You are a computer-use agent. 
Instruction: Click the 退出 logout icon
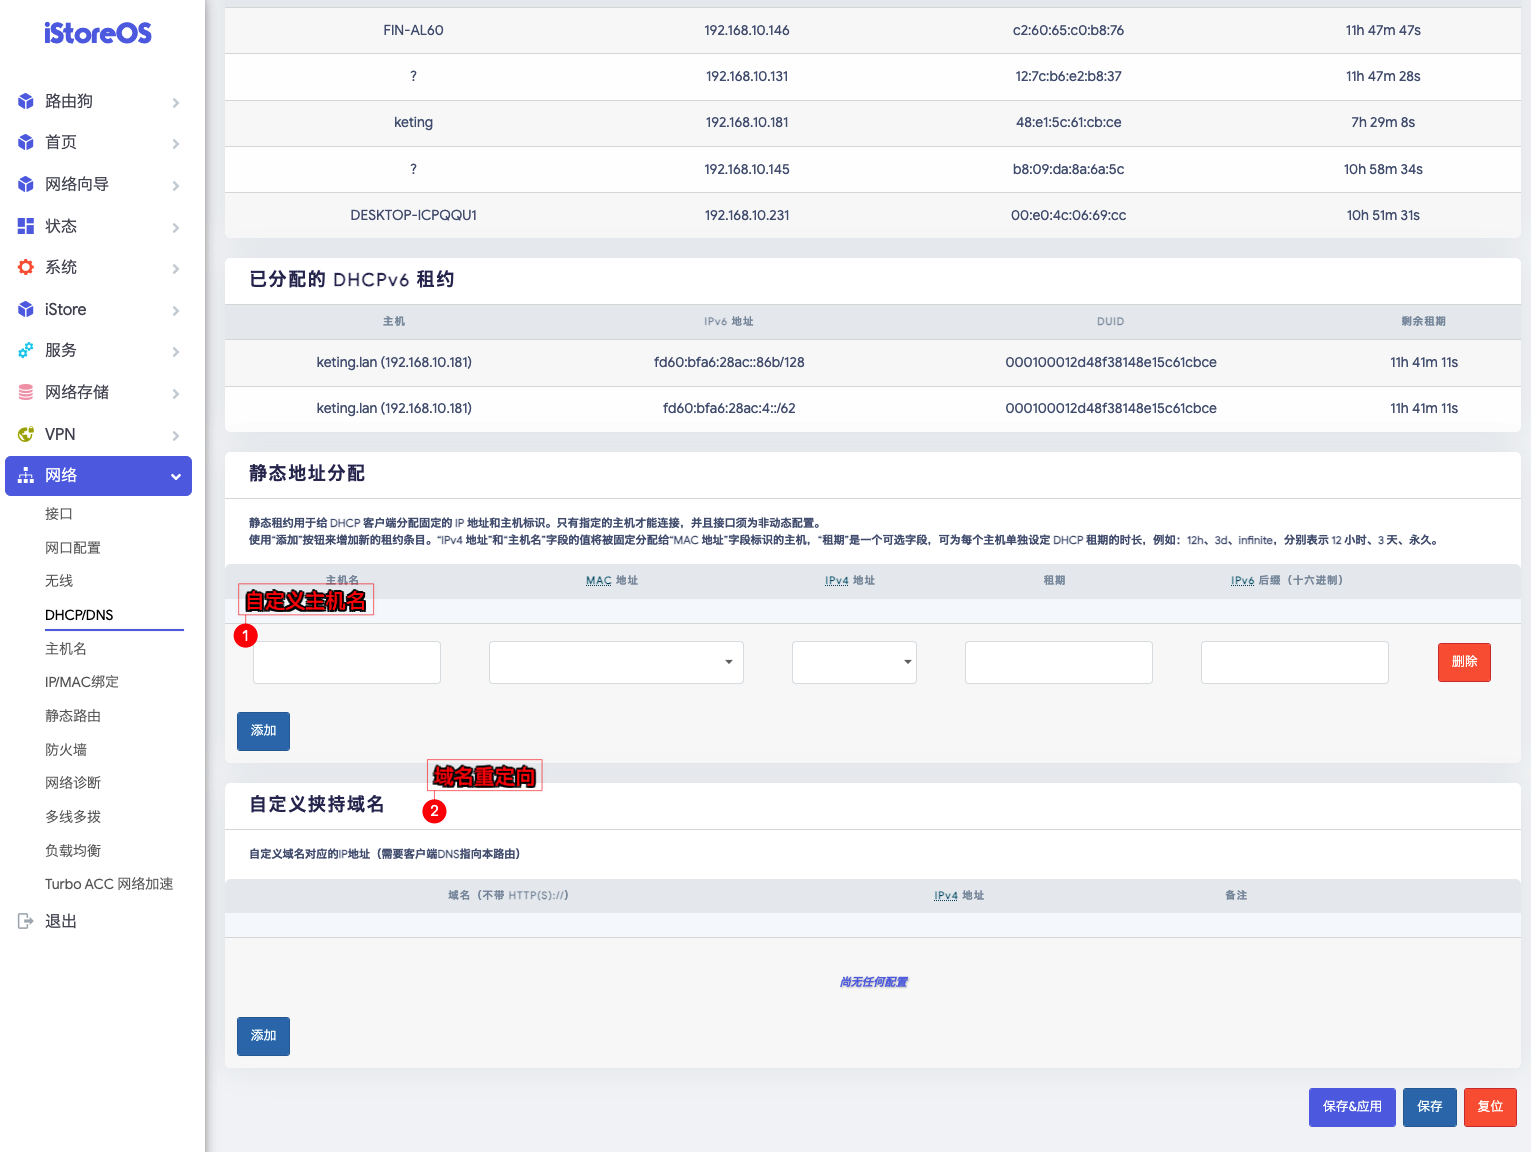click(x=26, y=920)
